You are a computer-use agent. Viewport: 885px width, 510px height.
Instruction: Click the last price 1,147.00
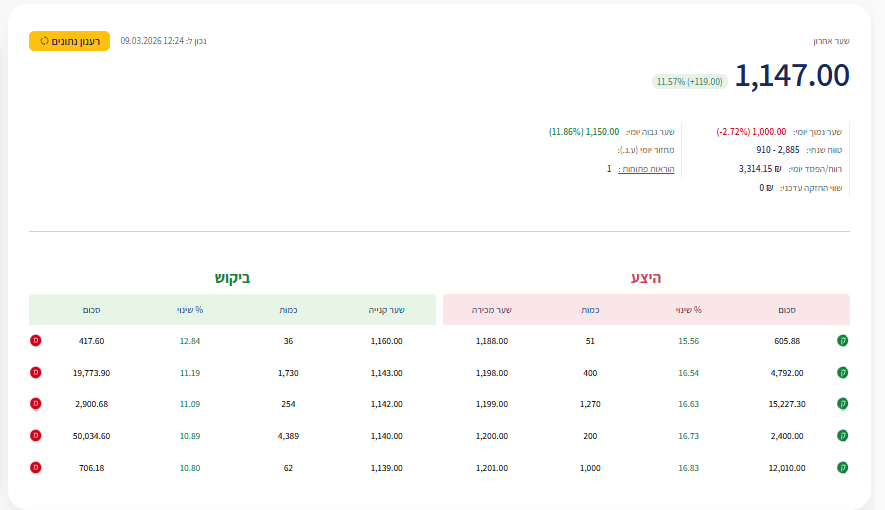coord(792,76)
